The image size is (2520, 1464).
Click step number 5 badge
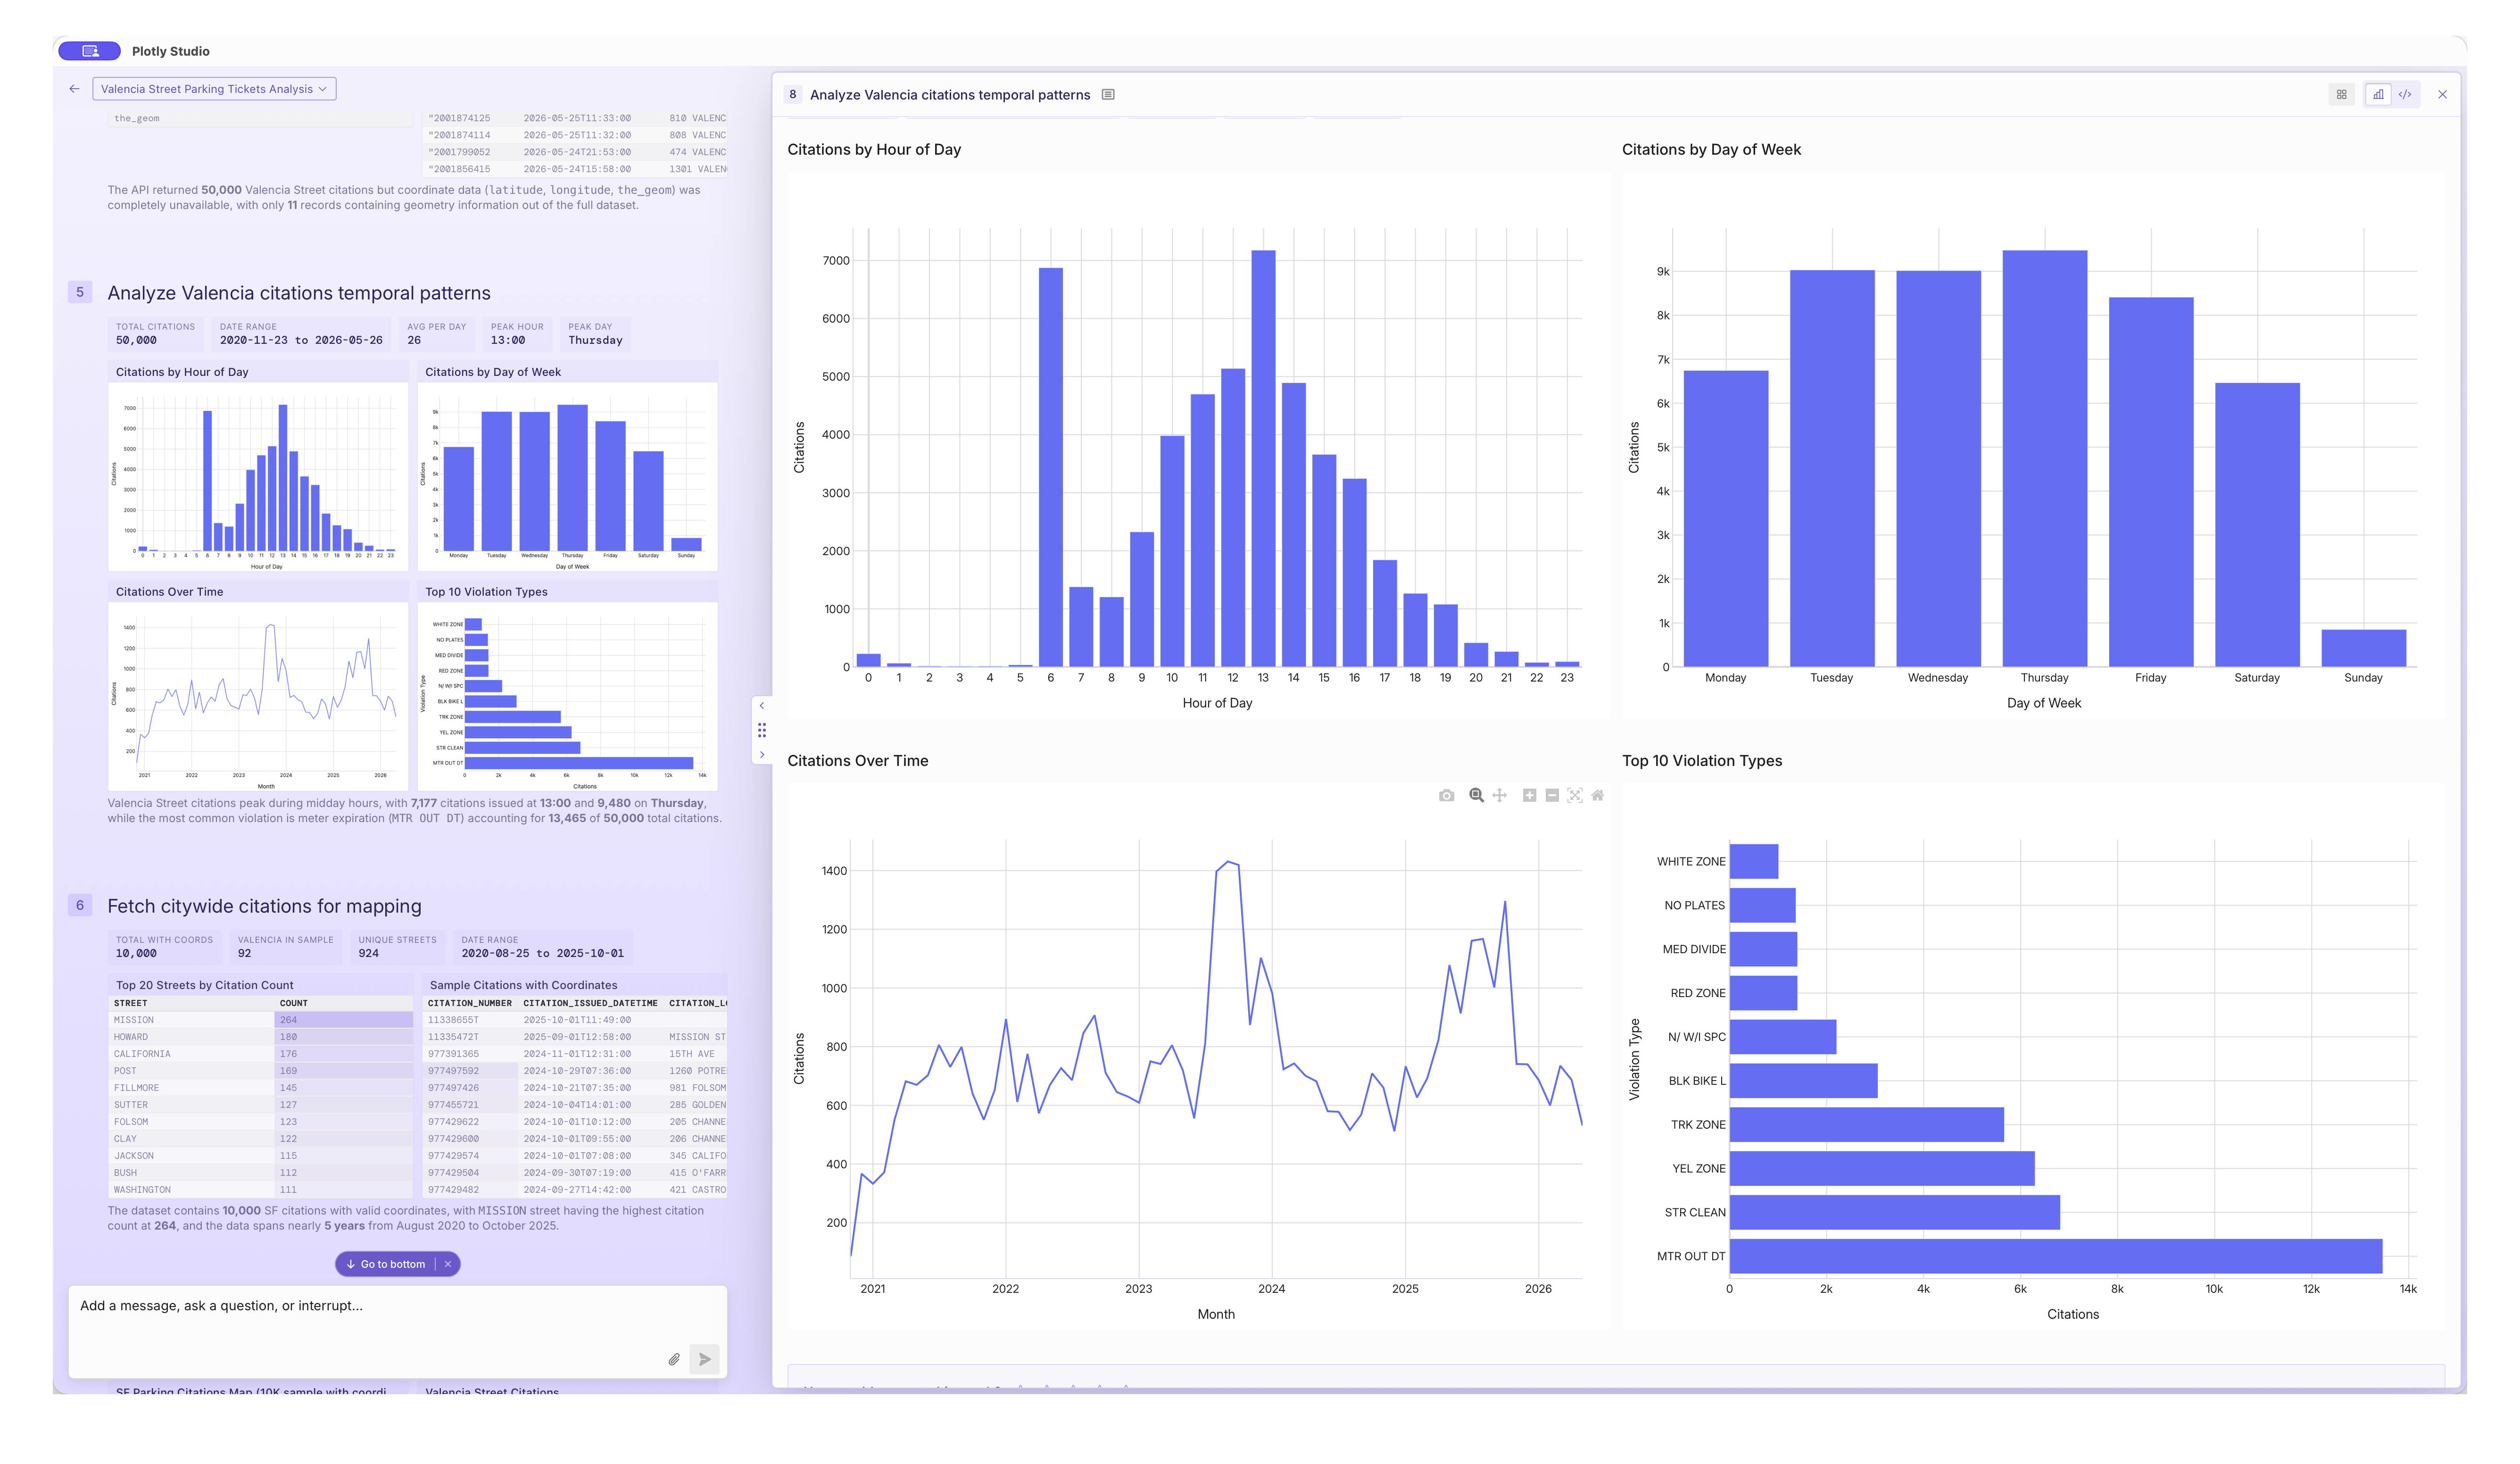[80, 292]
